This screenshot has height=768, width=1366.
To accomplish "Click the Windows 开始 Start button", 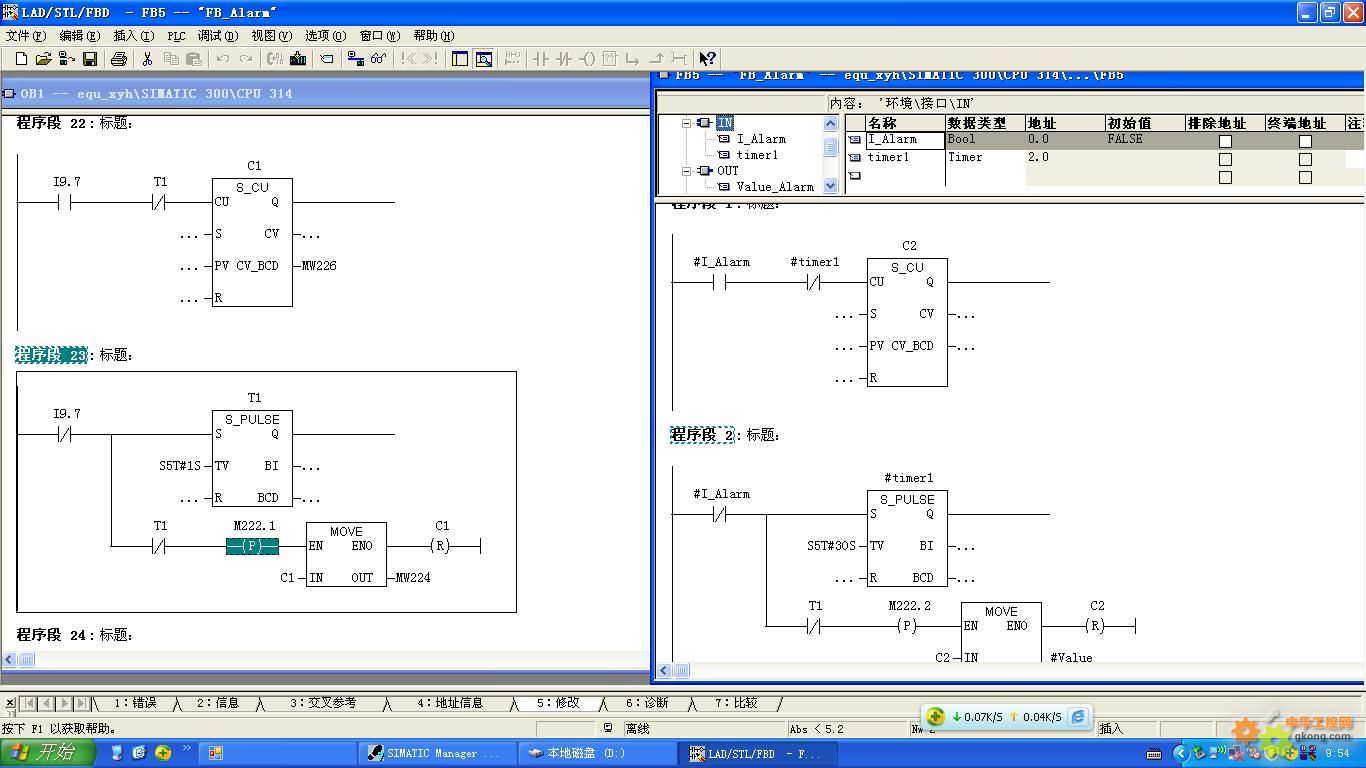I will [47, 753].
